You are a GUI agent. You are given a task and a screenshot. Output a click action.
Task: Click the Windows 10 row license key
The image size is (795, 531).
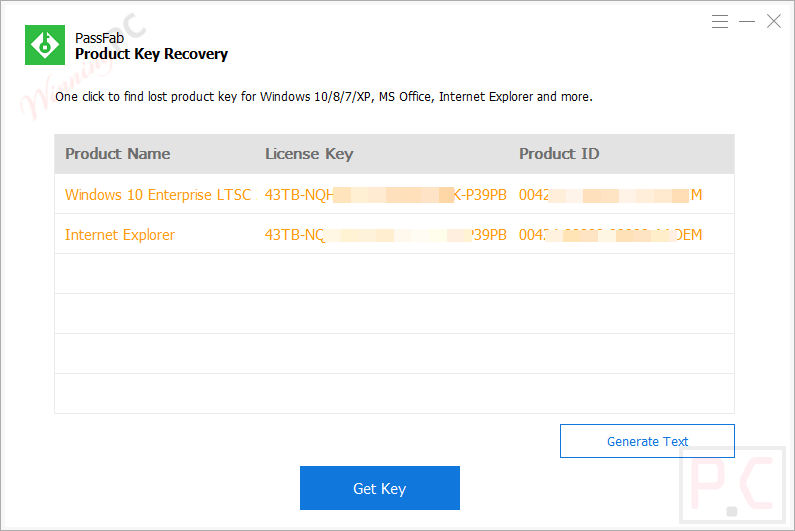[385, 195]
